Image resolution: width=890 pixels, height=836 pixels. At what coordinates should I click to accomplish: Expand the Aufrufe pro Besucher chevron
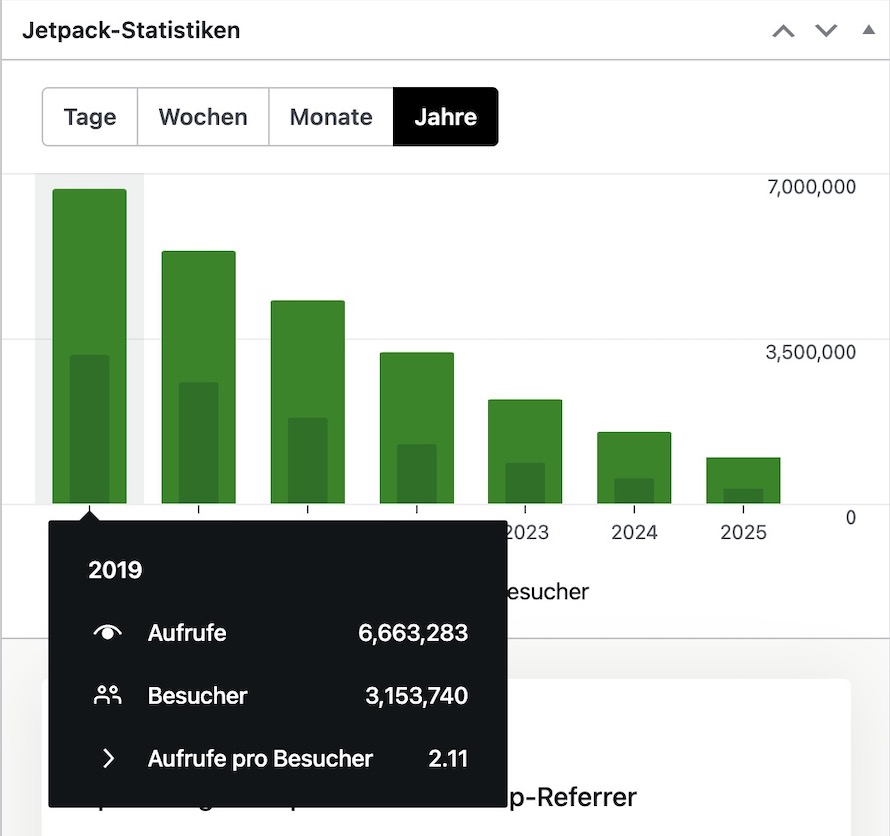(108, 759)
